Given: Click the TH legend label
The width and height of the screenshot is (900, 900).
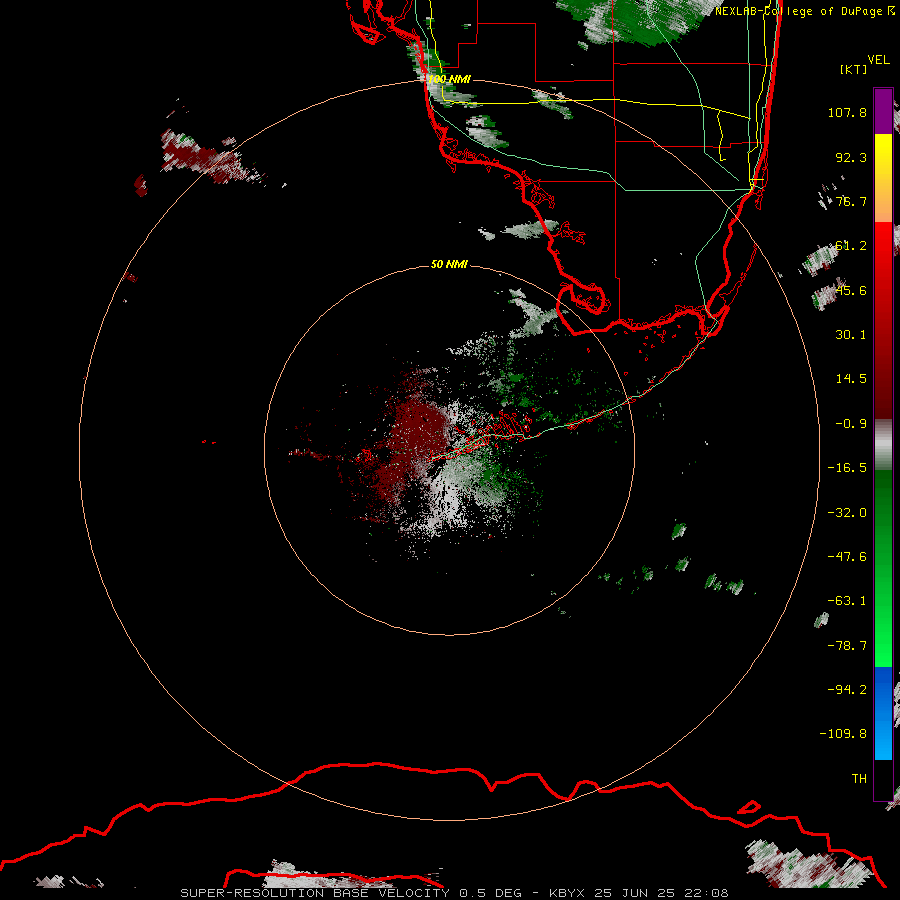Looking at the screenshot, I should tap(859, 779).
